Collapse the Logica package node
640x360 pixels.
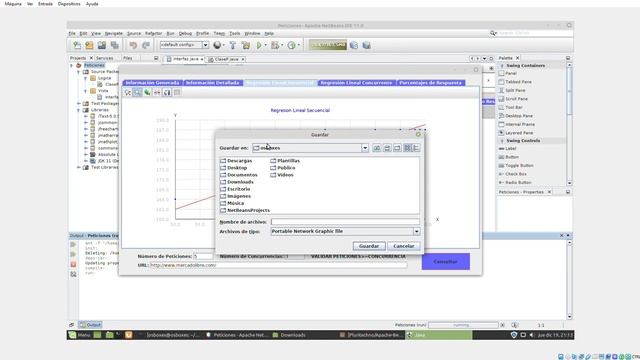(x=86, y=78)
